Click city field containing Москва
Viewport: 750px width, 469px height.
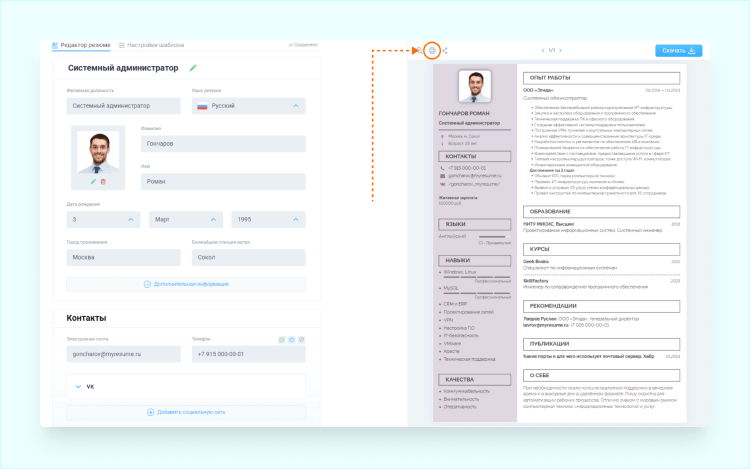coord(123,257)
